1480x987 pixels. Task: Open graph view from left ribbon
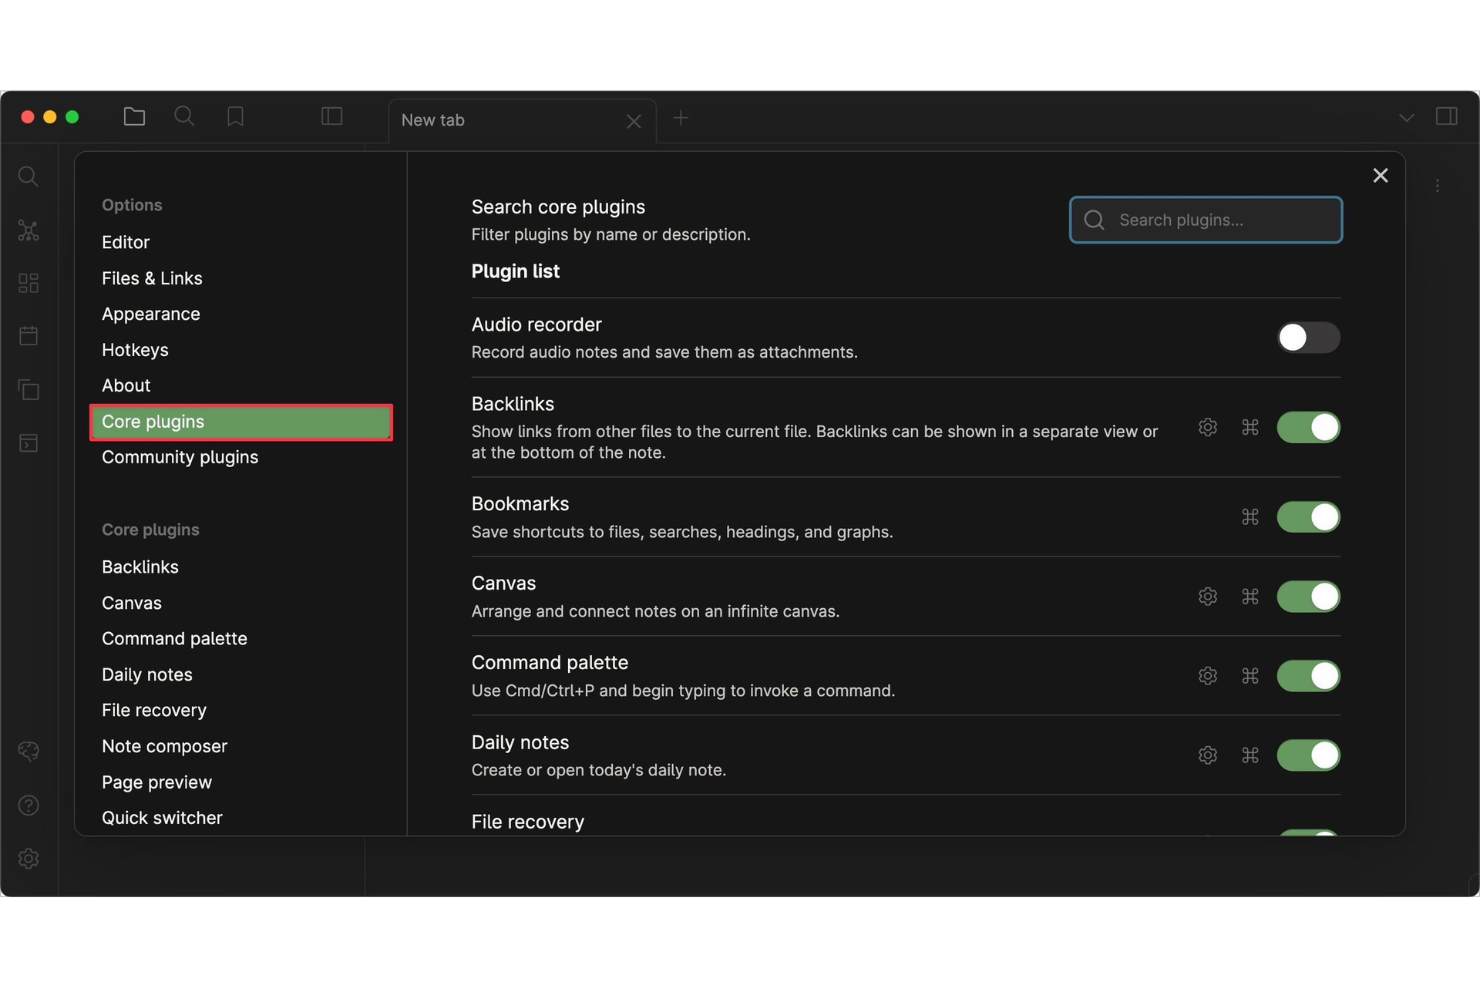click(28, 231)
